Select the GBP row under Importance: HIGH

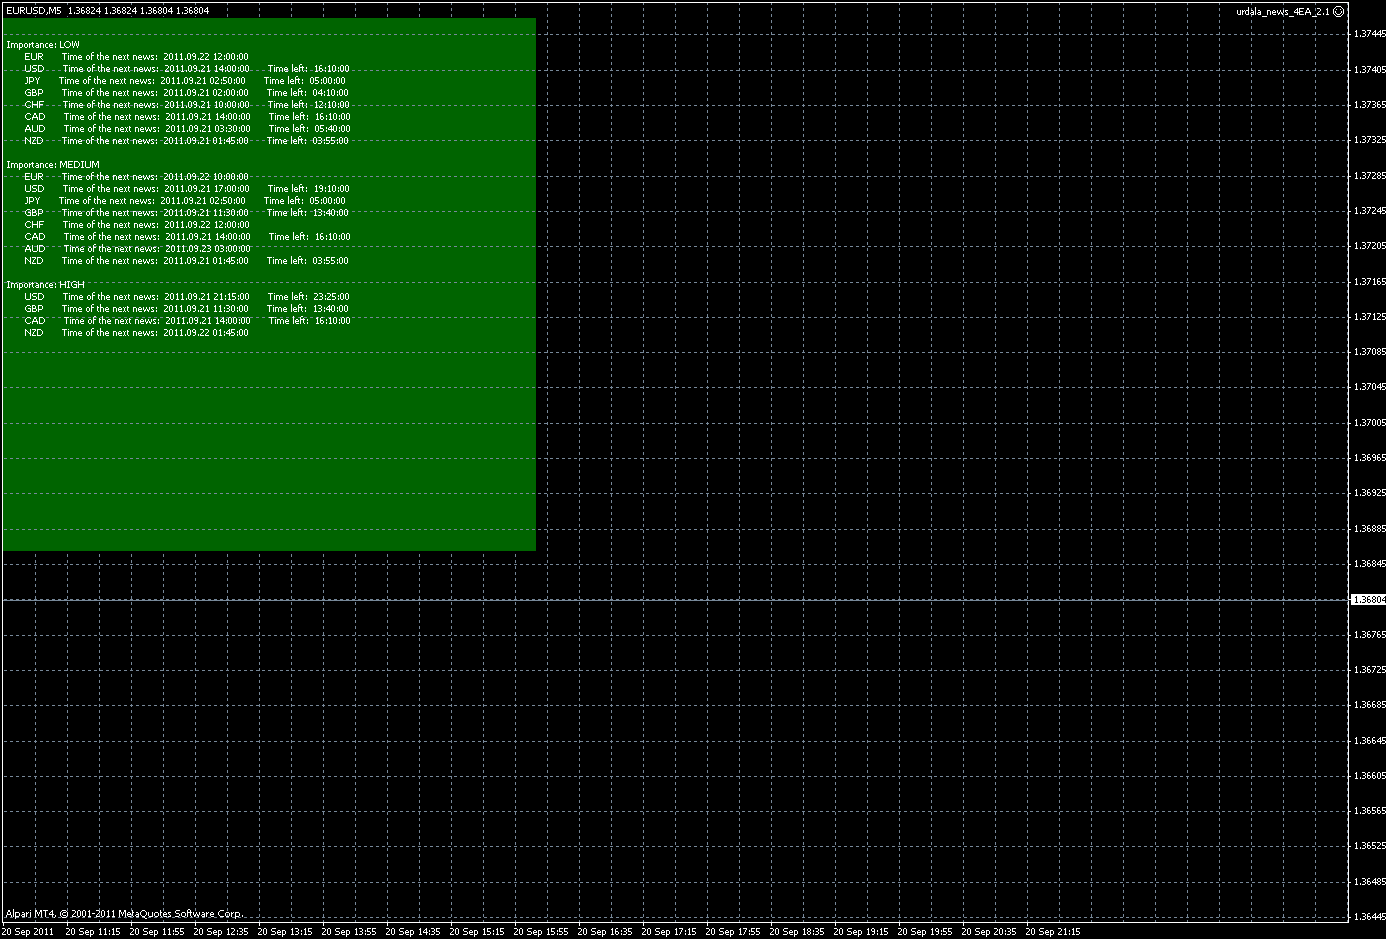tap(186, 309)
